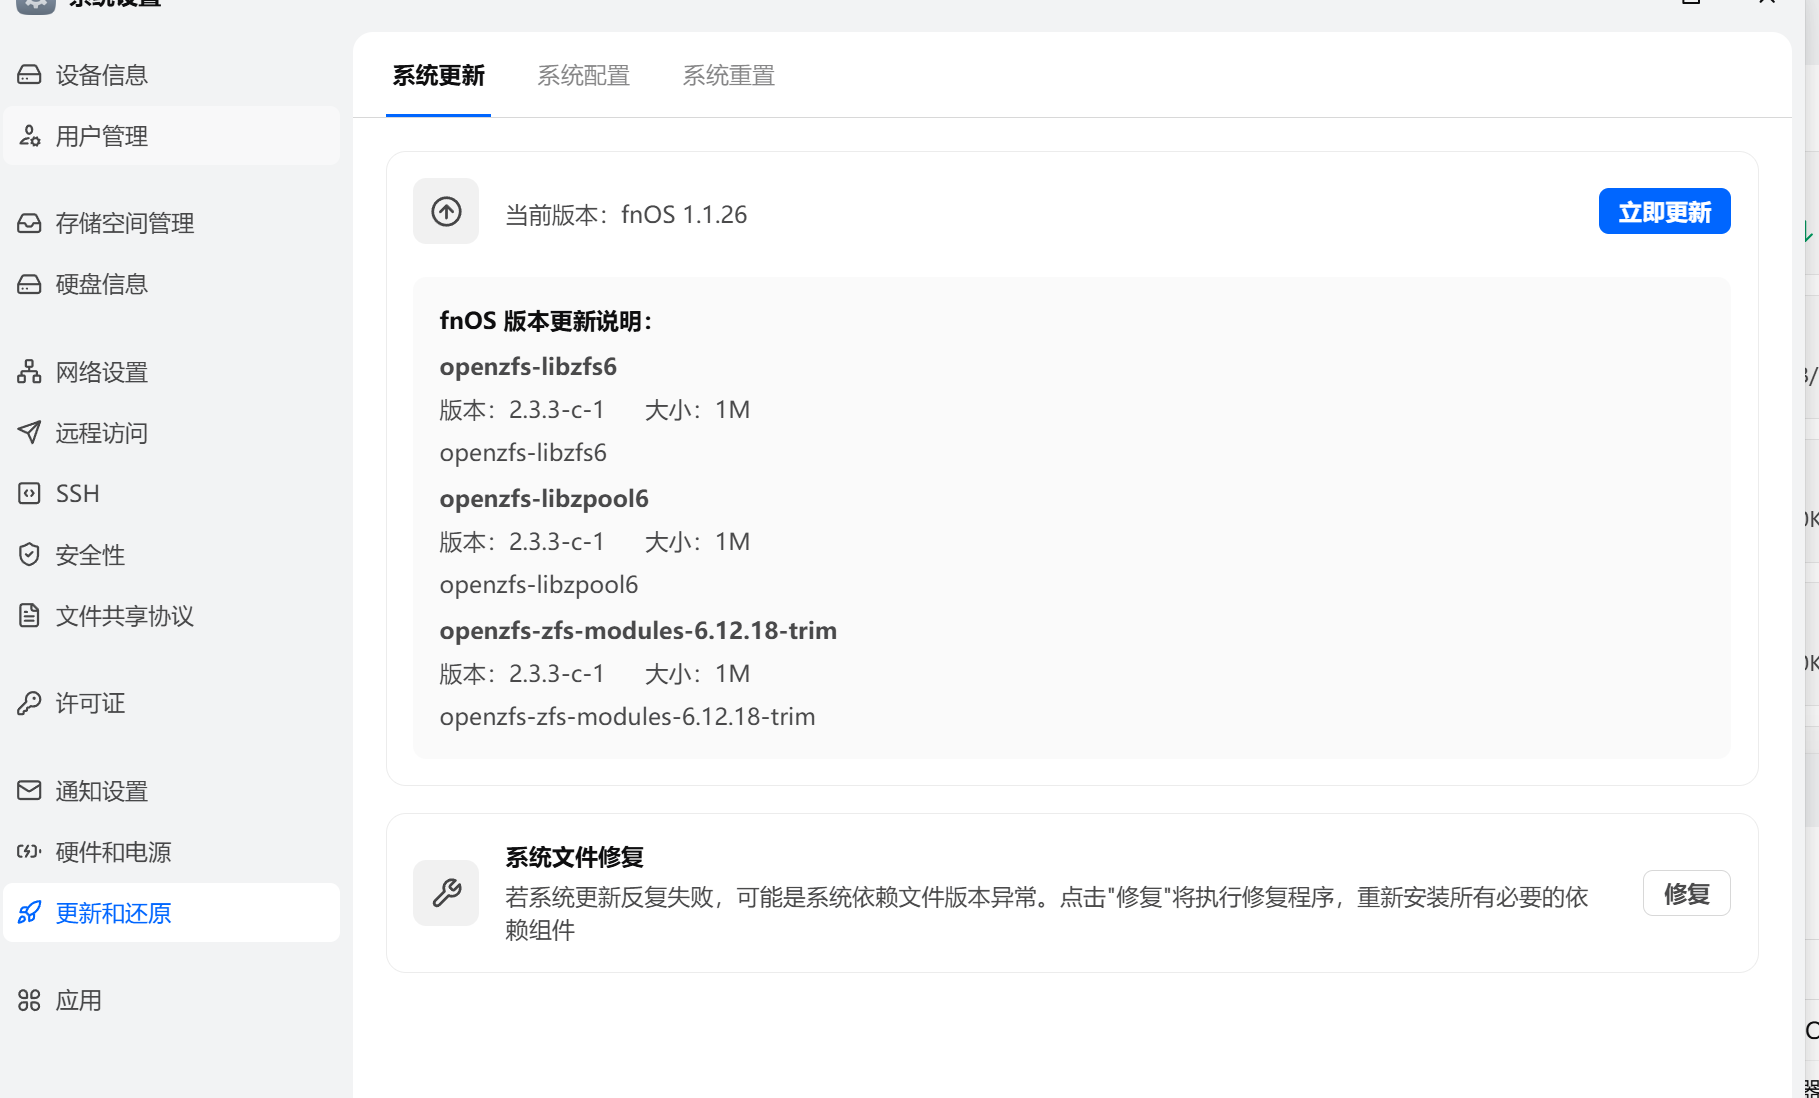This screenshot has width=1819, height=1098.
Task: Open 远程访问 settings
Action: coord(171,433)
